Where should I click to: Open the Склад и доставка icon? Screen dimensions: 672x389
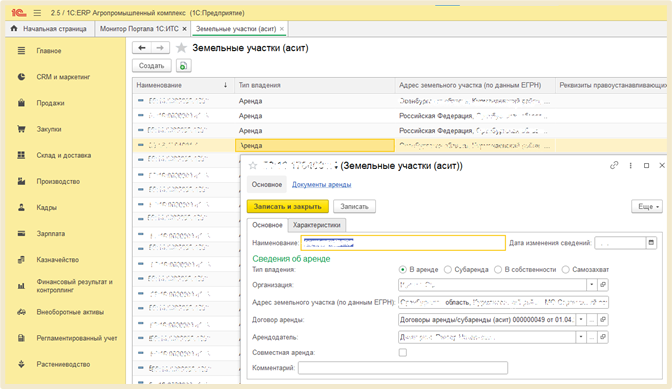coord(21,155)
